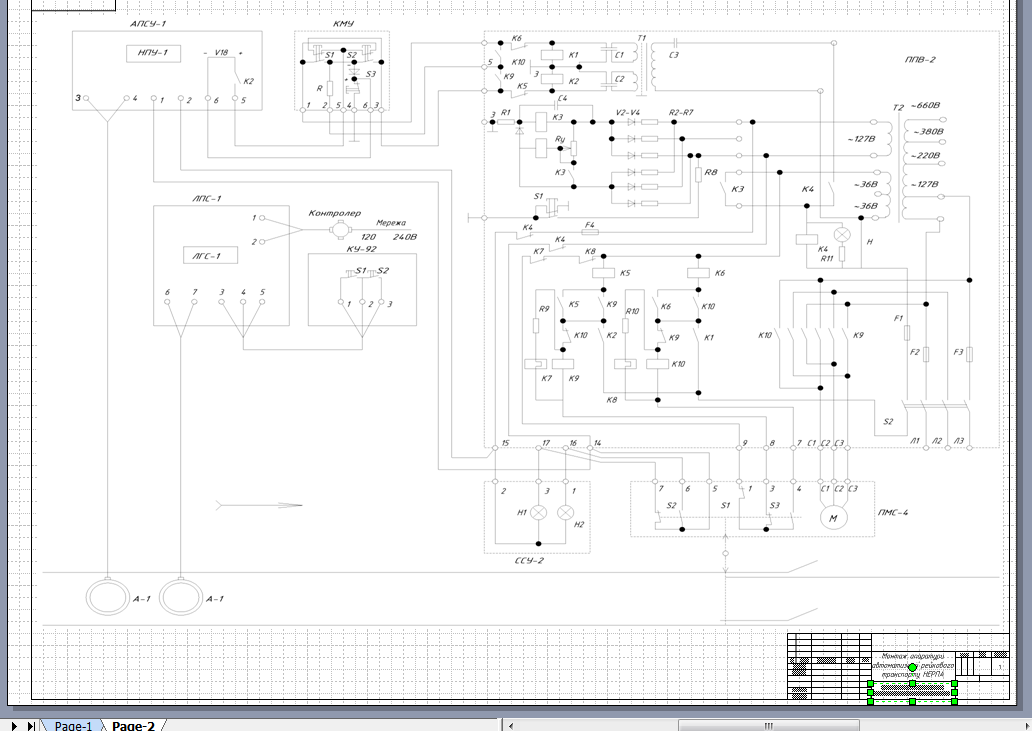This screenshot has height=731, width=1032.
Task: Select the Л3 terminal label
Action: click(x=959, y=441)
